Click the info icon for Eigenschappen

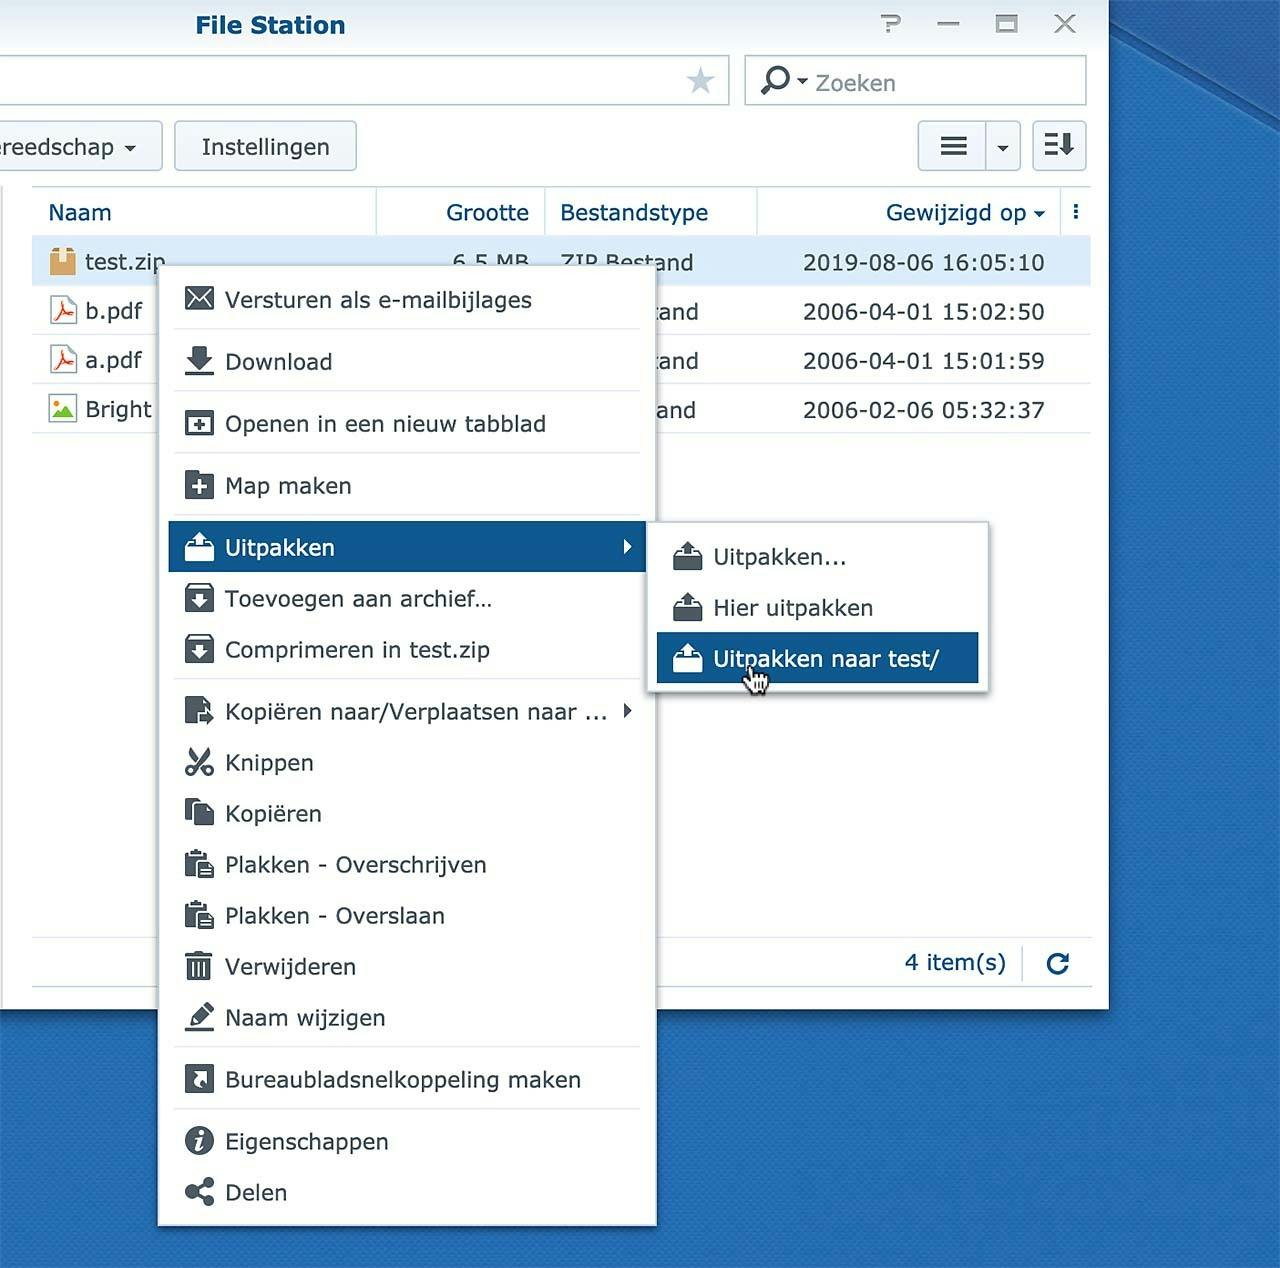(199, 1141)
